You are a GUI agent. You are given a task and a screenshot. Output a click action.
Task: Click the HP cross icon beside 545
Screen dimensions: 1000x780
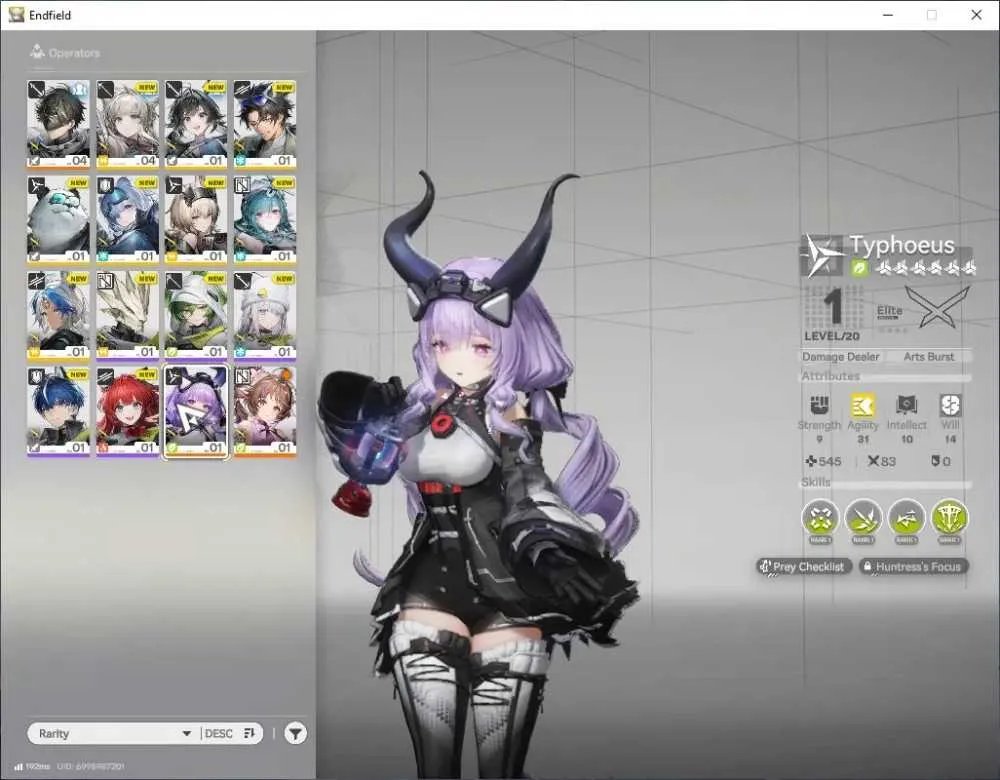point(811,460)
